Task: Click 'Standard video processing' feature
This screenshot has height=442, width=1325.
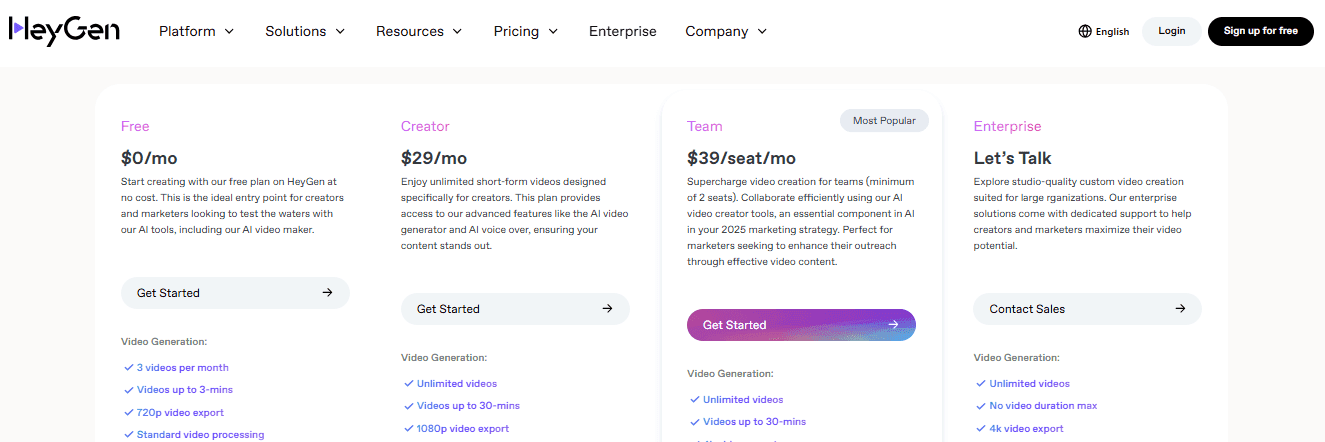Action: click(200, 435)
